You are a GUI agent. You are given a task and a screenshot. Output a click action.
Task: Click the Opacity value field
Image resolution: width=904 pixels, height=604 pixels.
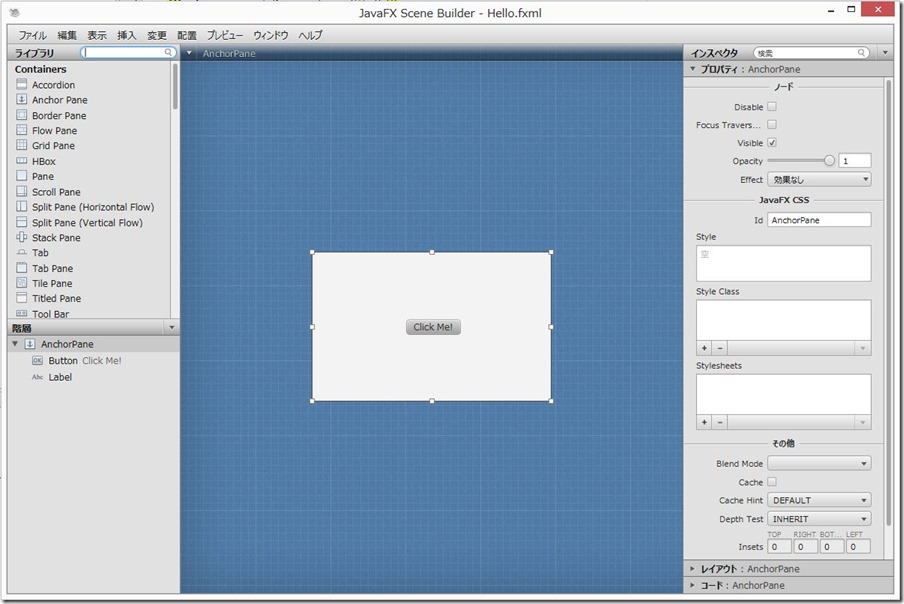pyautogui.click(x=855, y=161)
